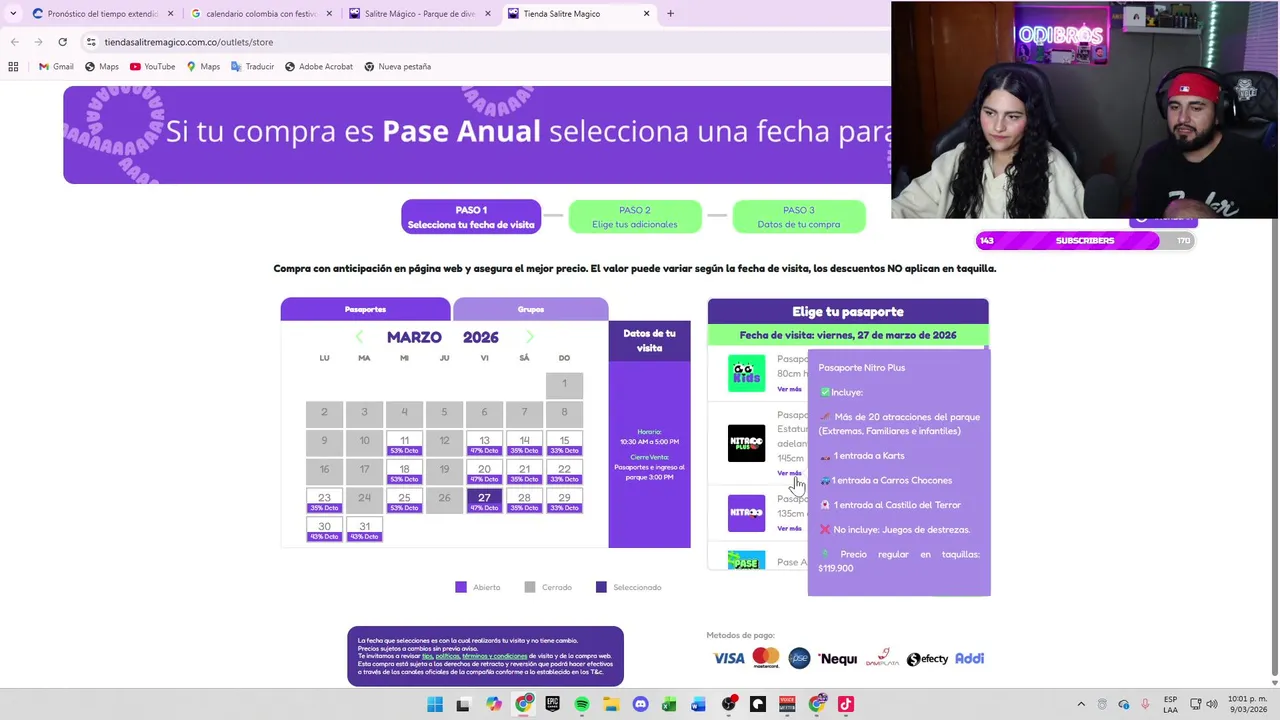1280x720 pixels.
Task: Click the Go Kids passport logo
Action: coord(746,373)
